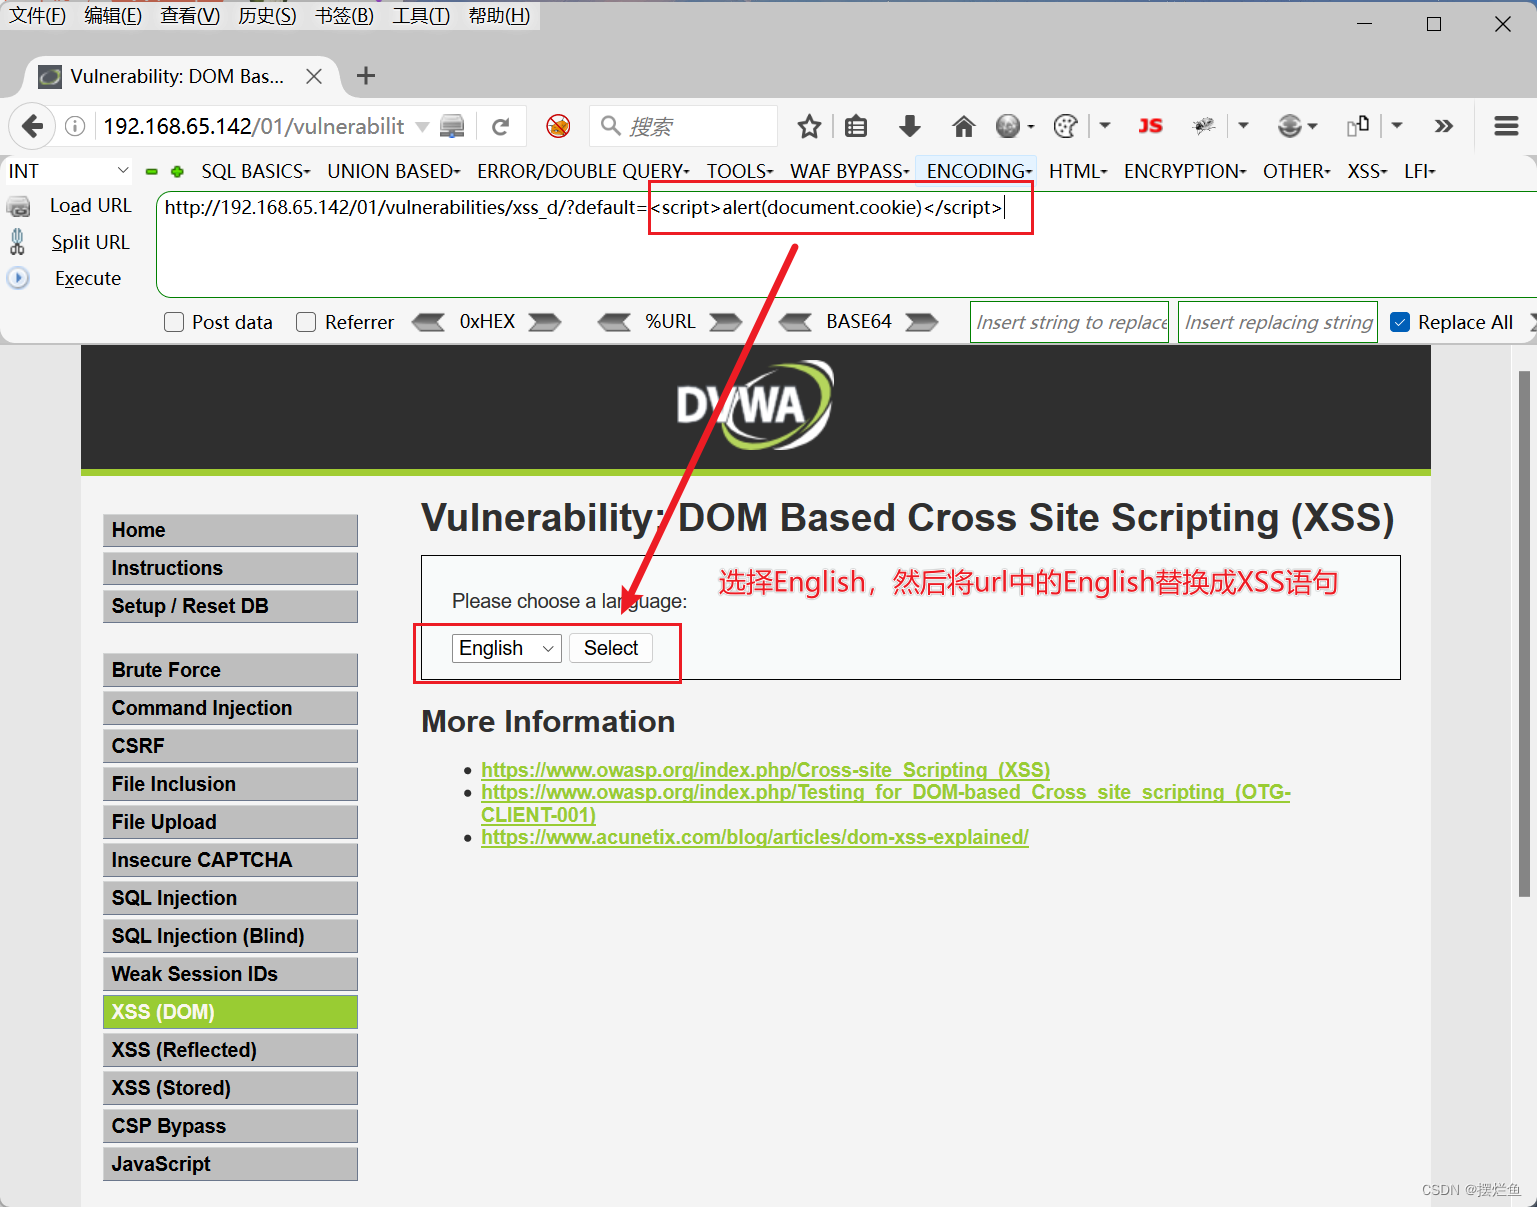Click the device-sharing toolbar icon

click(x=1358, y=126)
